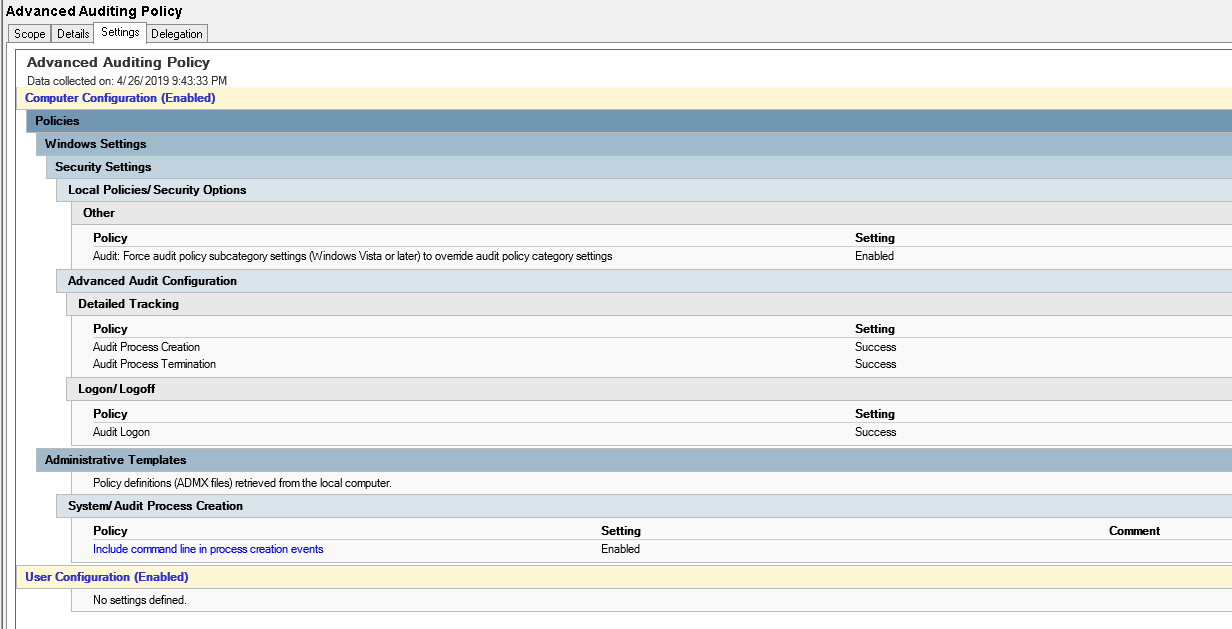Collapse the Policies section header
Viewport: 1232px width, 629px height.
pos(57,121)
